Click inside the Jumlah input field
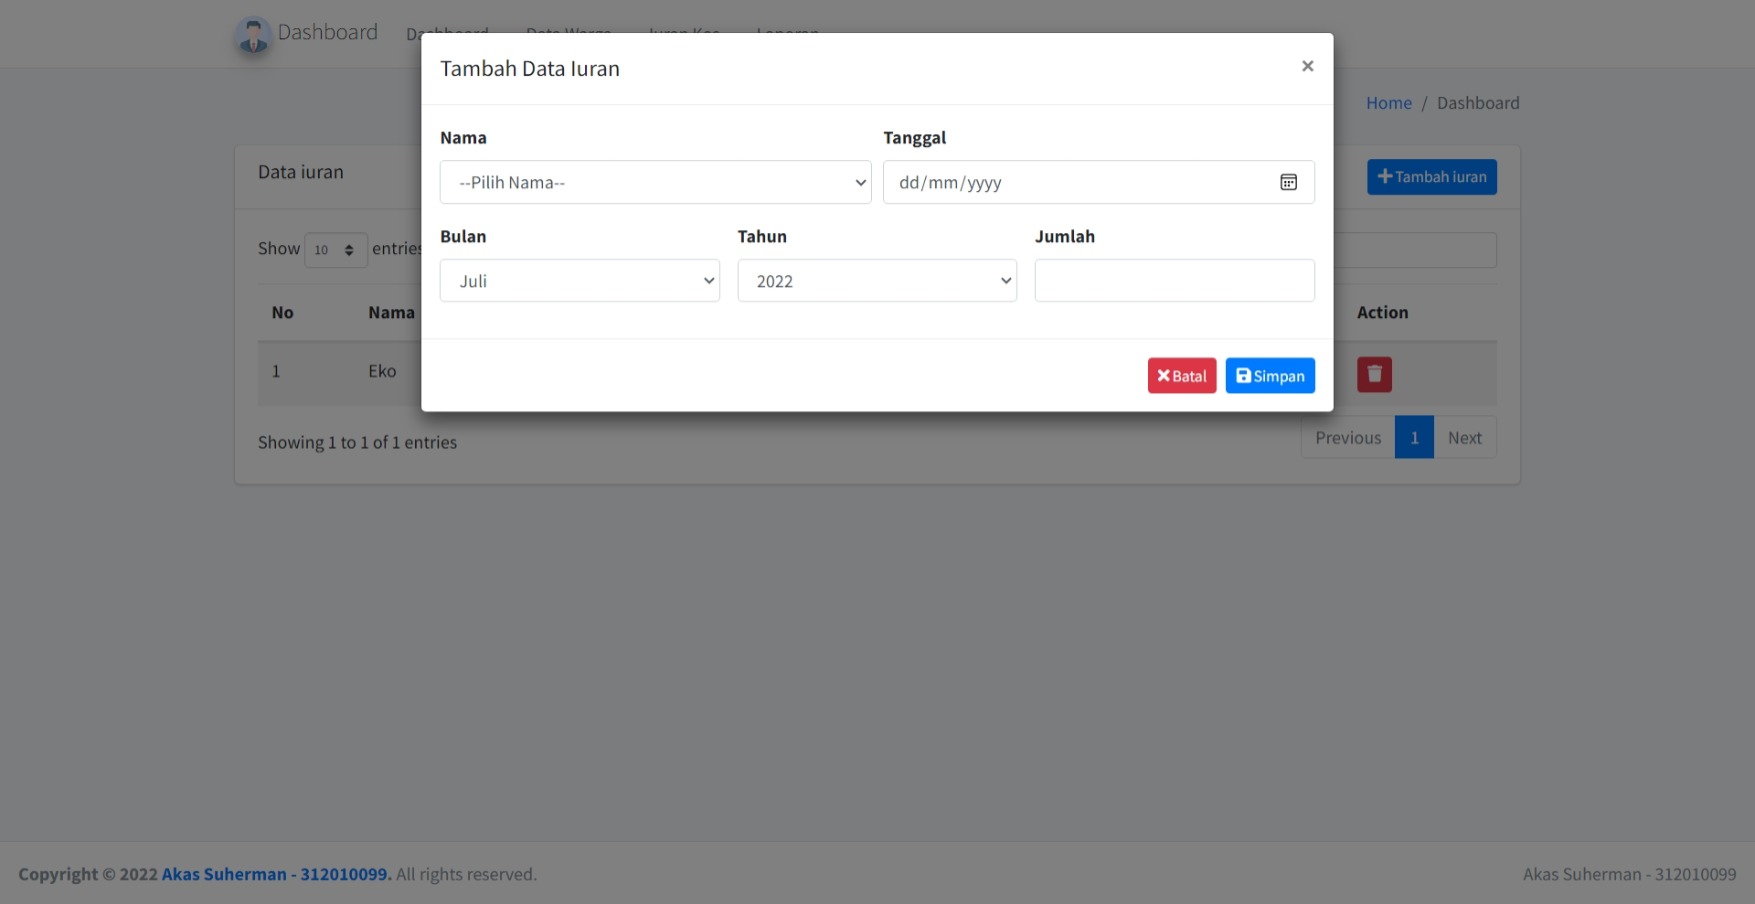The height and width of the screenshot is (904, 1755). point(1173,280)
